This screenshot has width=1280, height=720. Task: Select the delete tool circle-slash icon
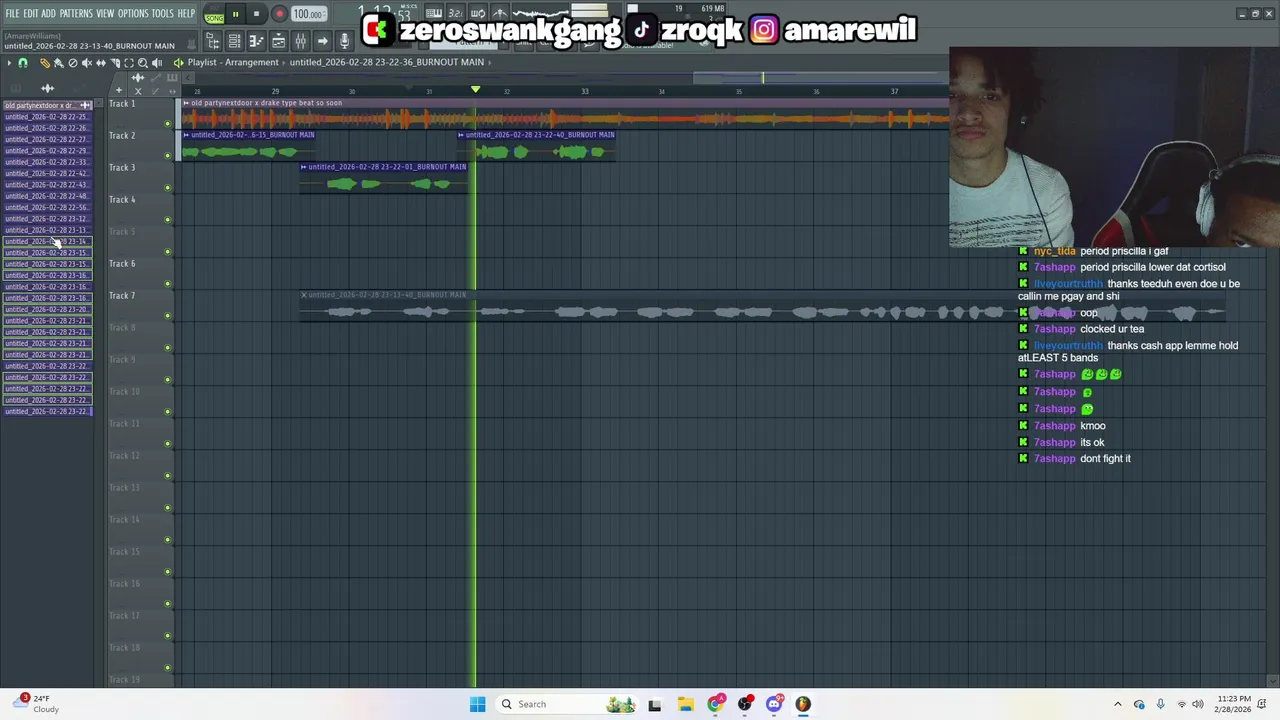(73, 62)
